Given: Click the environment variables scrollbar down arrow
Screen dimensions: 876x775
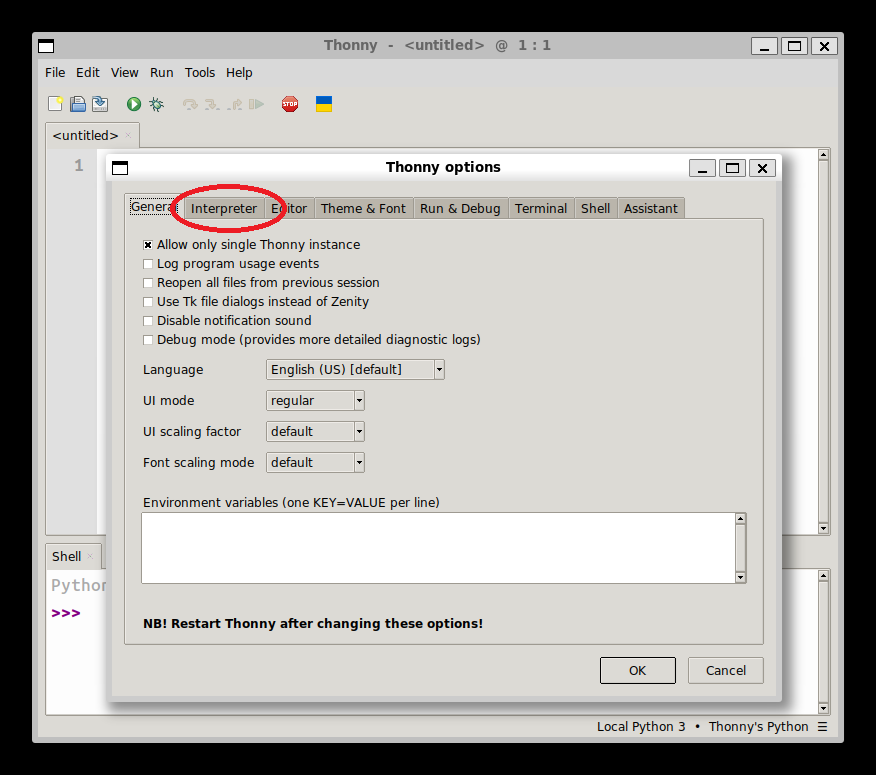Looking at the screenshot, I should click(x=740, y=578).
